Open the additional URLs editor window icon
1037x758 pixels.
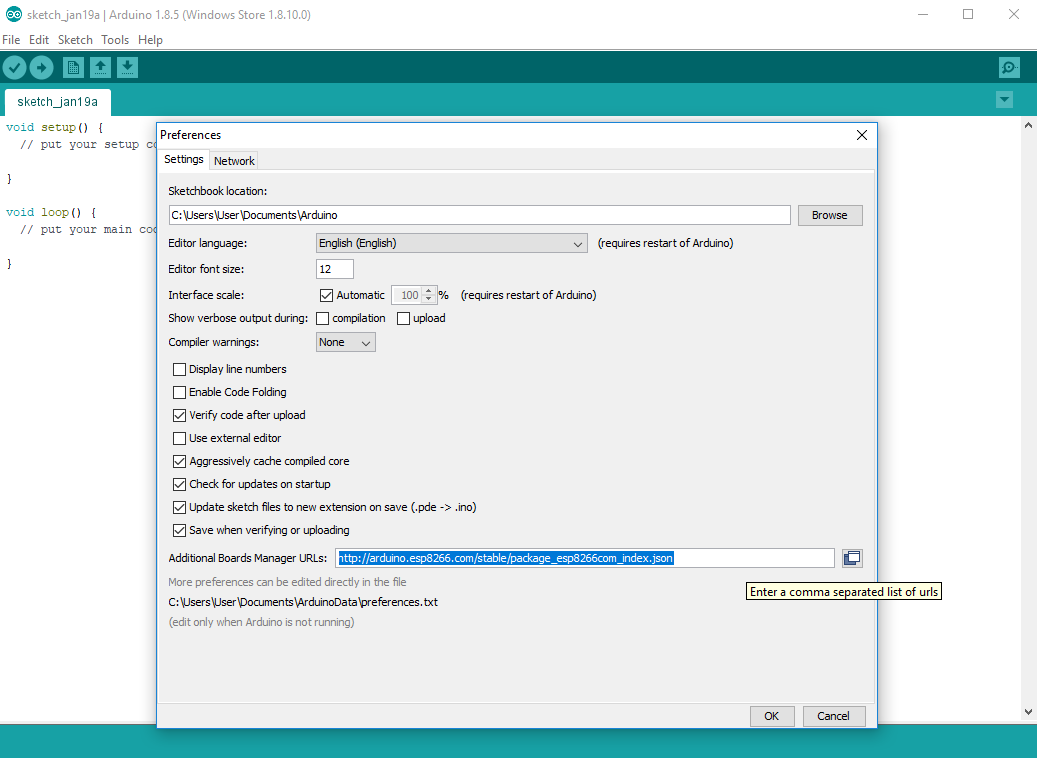(852, 558)
